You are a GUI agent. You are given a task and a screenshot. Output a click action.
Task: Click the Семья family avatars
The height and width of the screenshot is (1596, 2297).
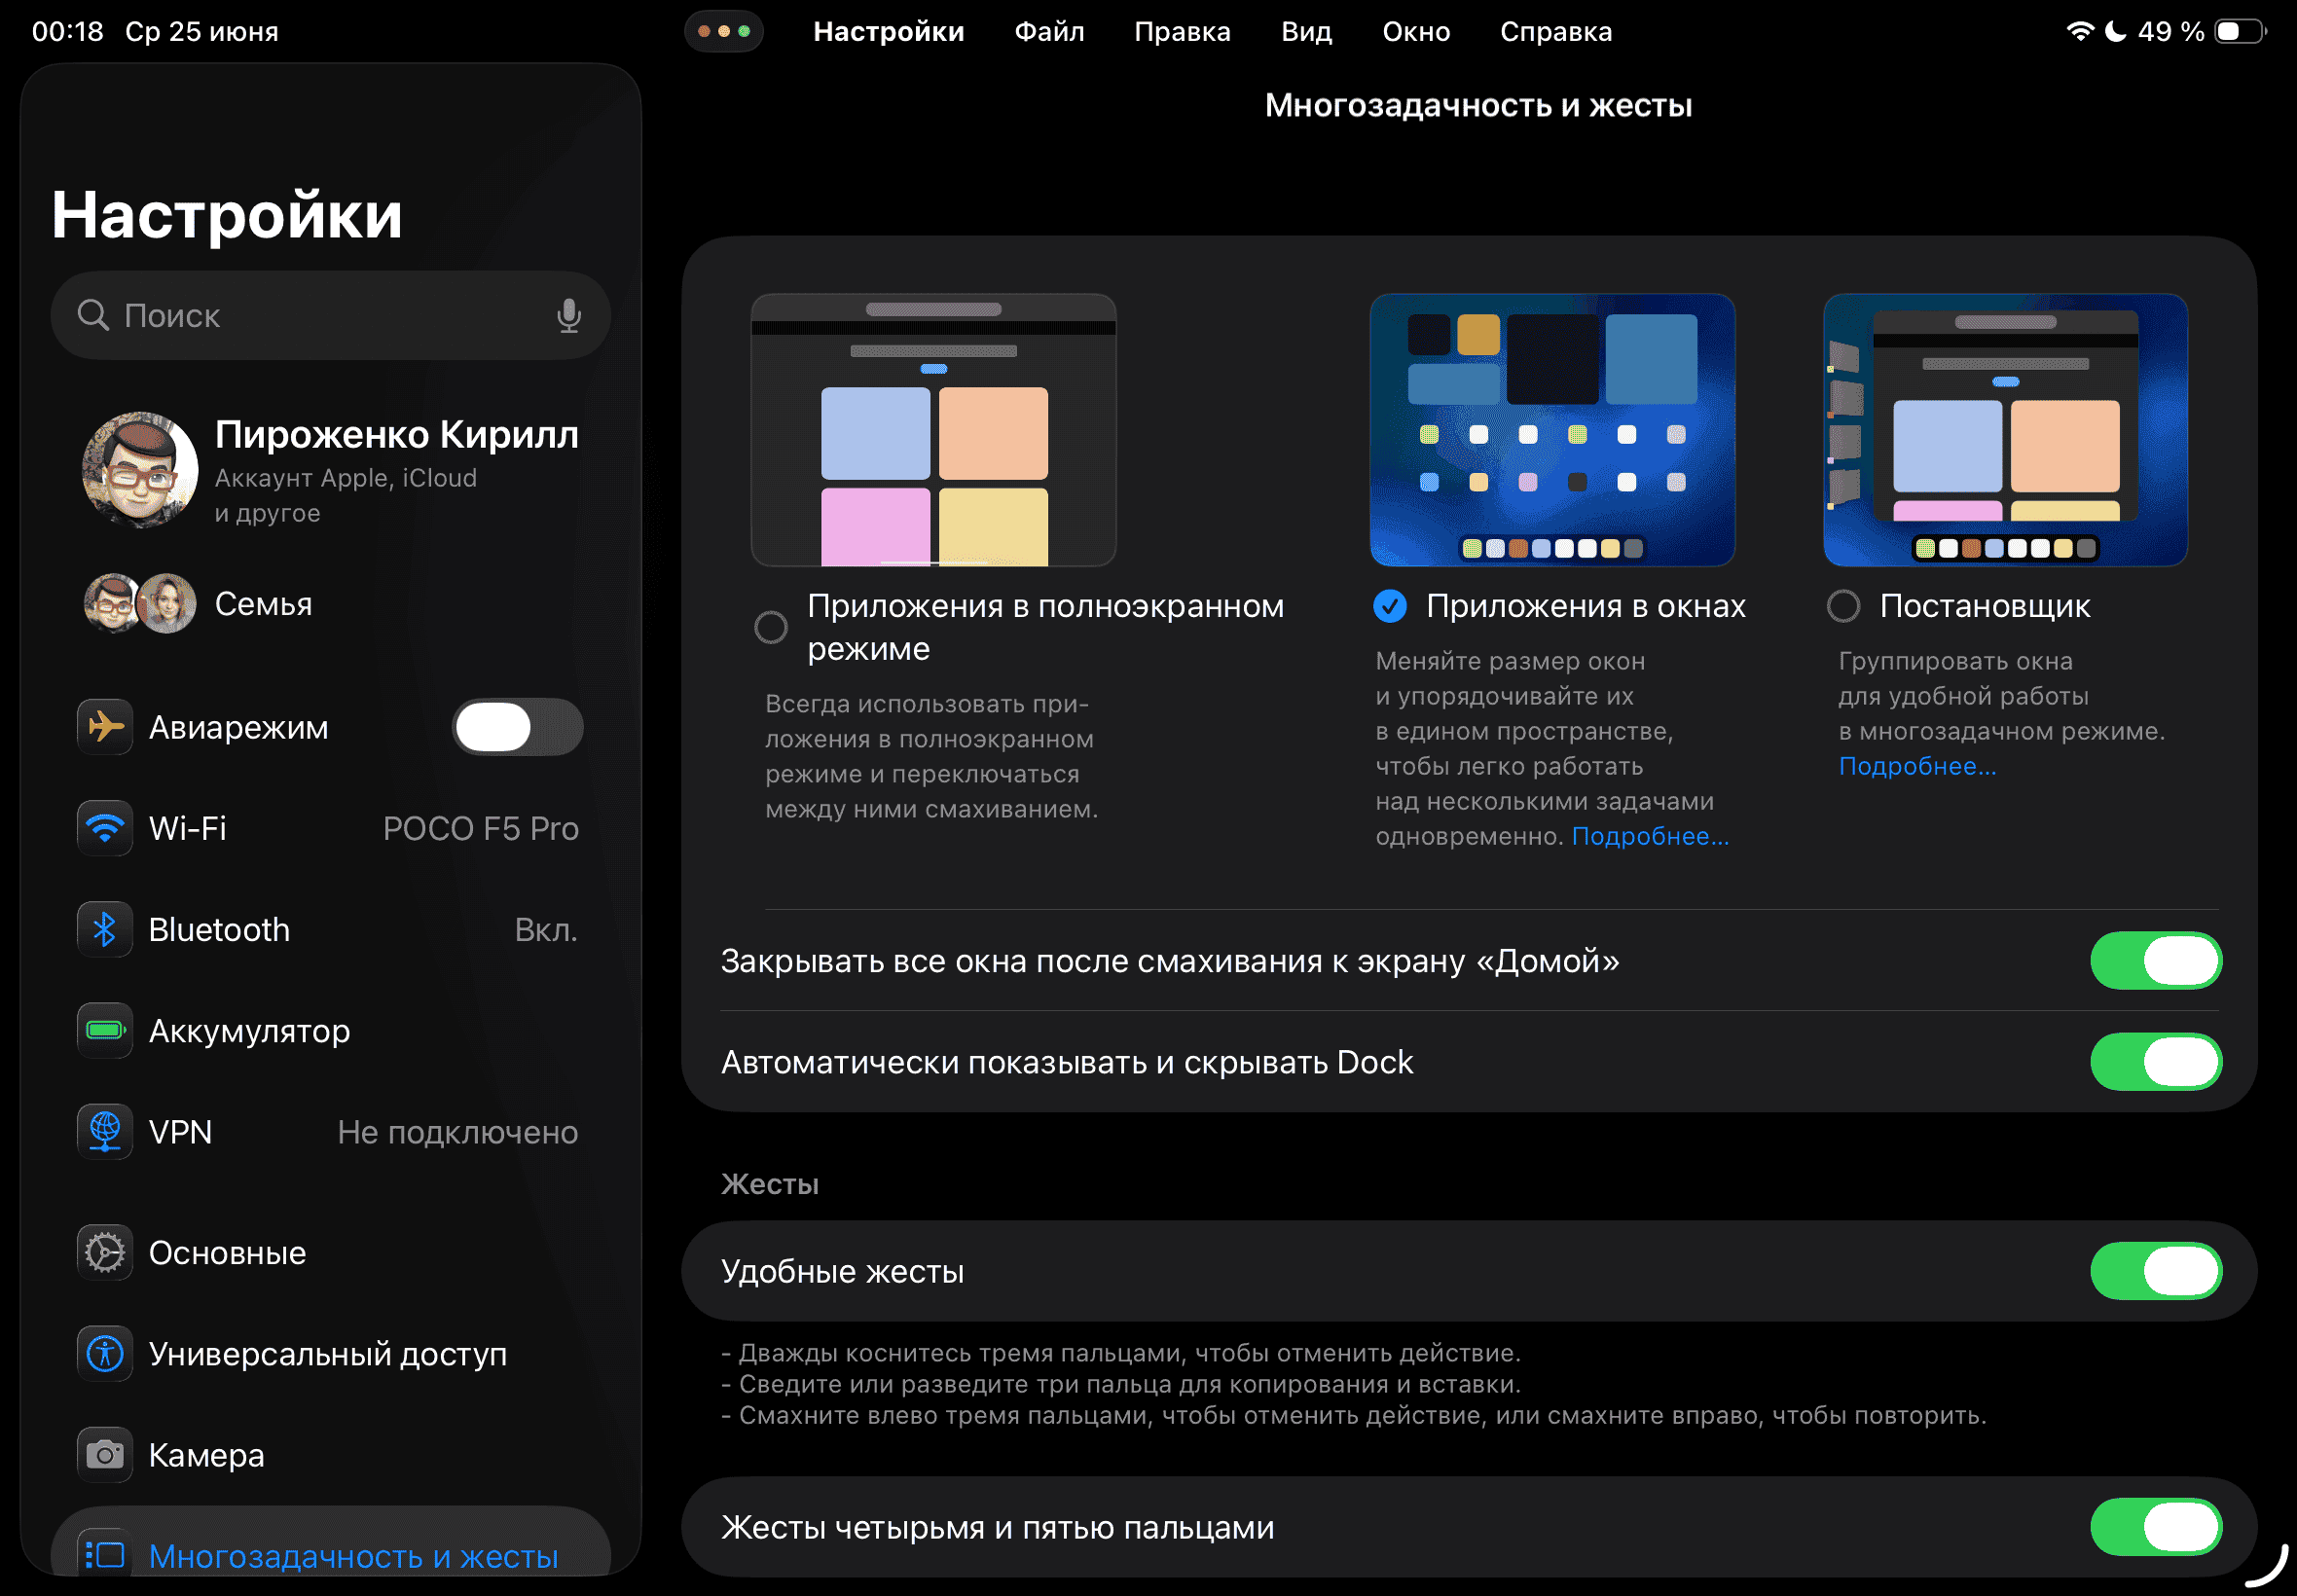pos(140,603)
